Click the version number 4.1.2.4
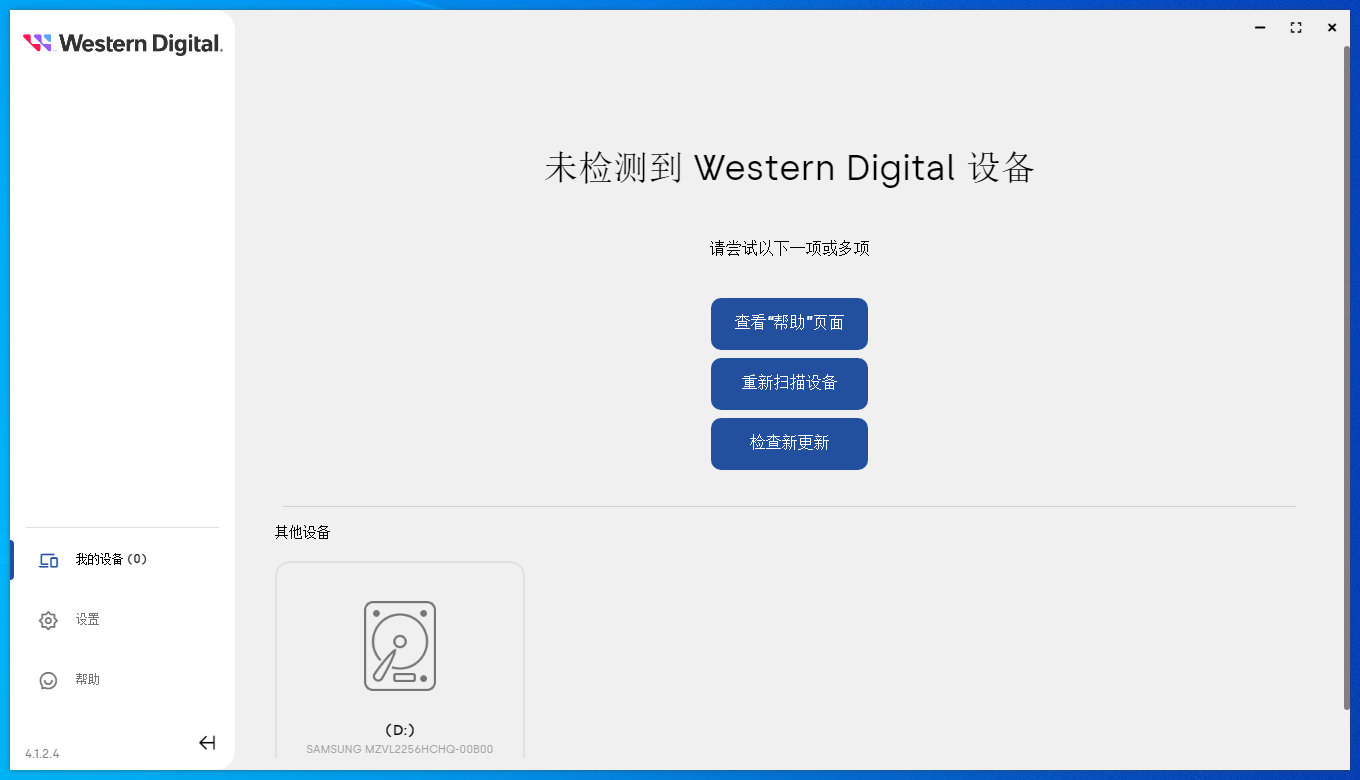 click(x=42, y=753)
